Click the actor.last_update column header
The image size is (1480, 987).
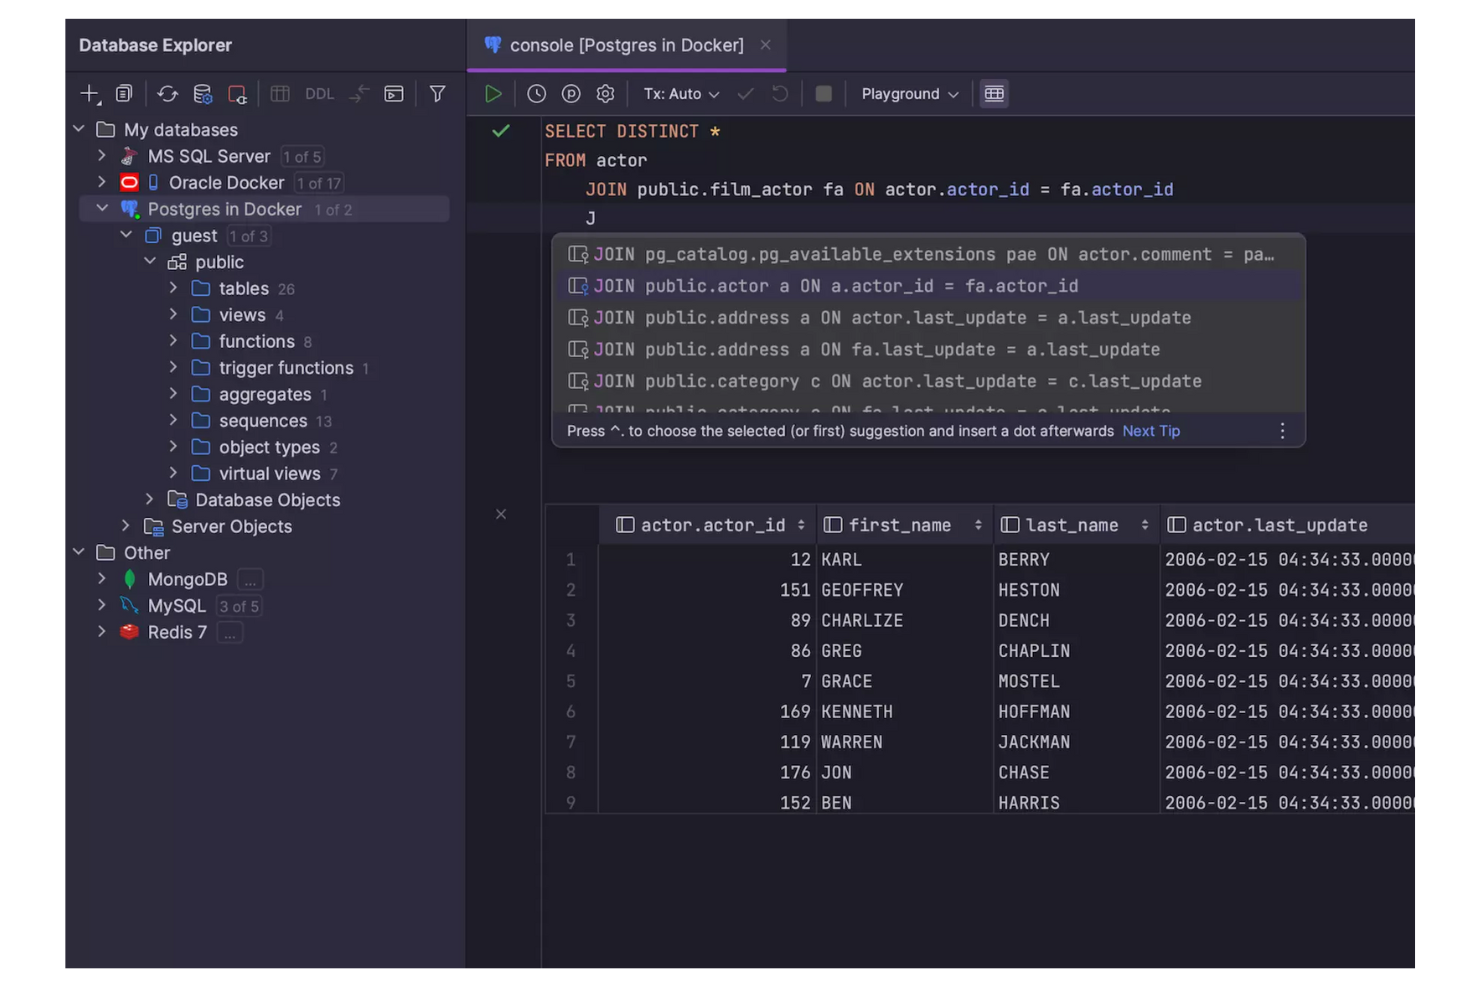click(1288, 525)
